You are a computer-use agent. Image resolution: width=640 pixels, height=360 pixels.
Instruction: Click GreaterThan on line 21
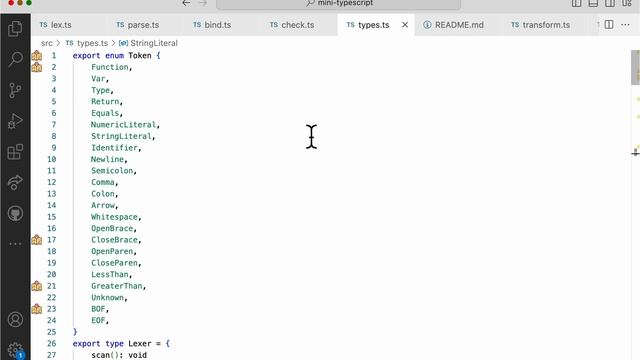(117, 286)
